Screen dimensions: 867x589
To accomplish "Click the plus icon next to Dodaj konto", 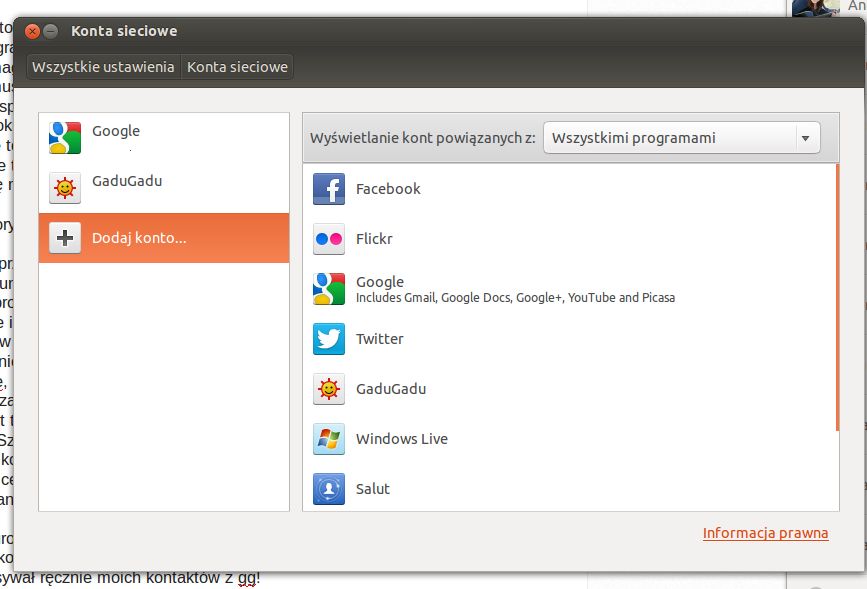I will point(65,238).
